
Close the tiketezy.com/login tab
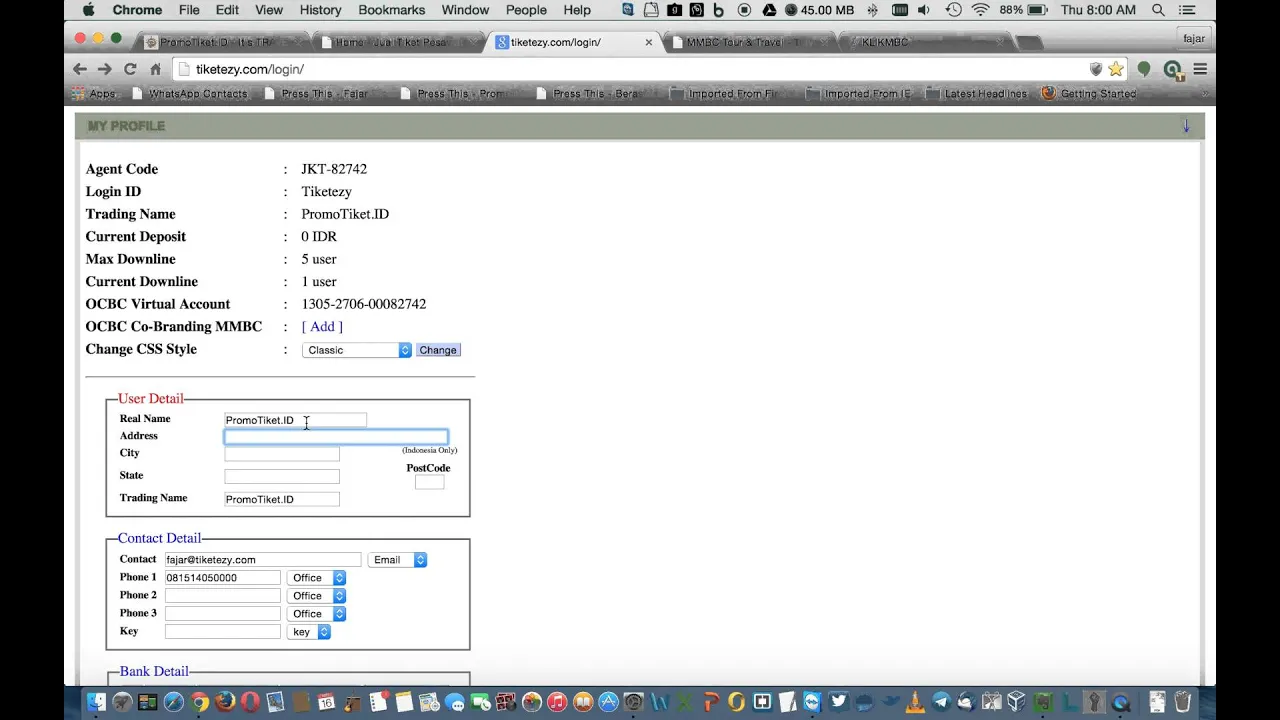pyautogui.click(x=649, y=43)
